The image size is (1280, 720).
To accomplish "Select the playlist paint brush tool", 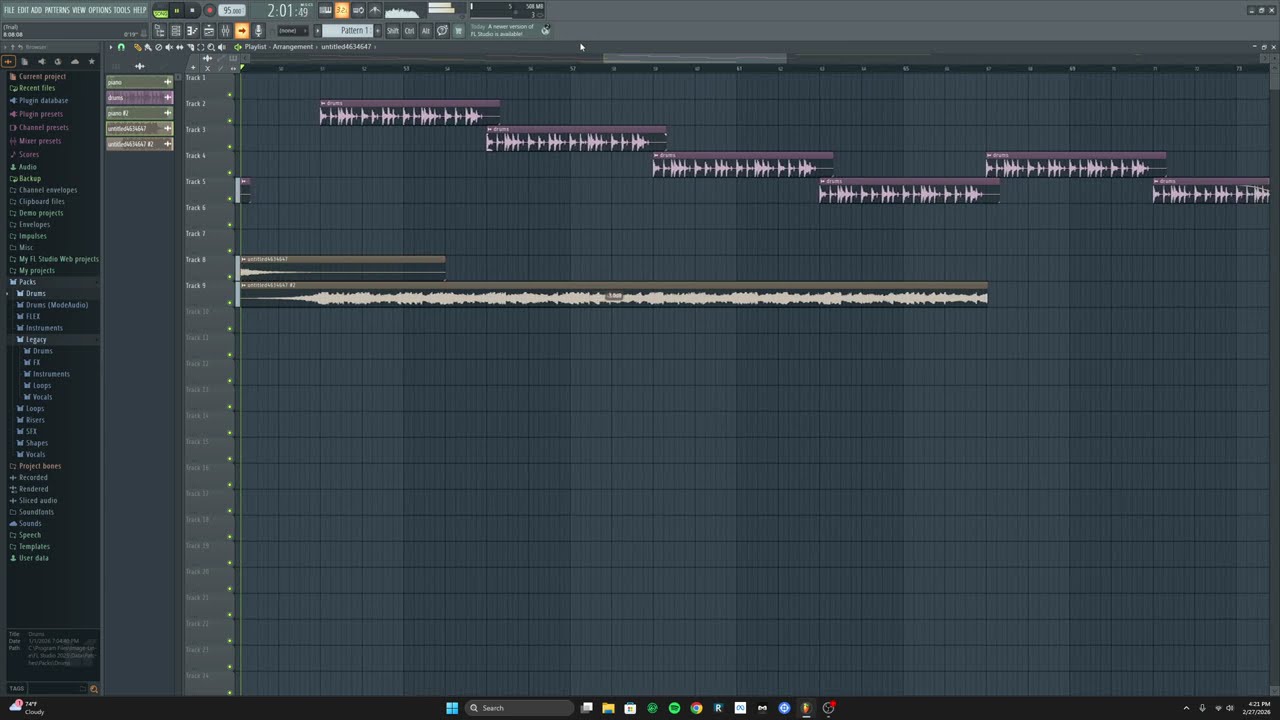I will [x=148, y=47].
